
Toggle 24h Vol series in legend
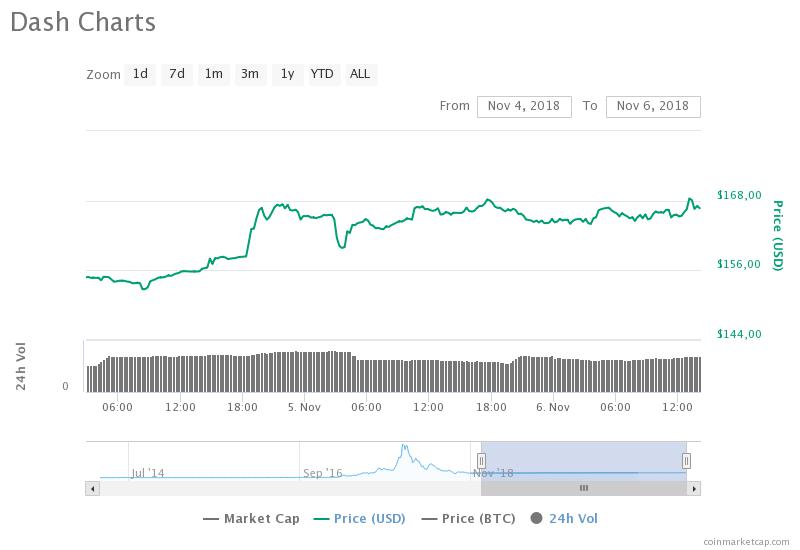564,519
